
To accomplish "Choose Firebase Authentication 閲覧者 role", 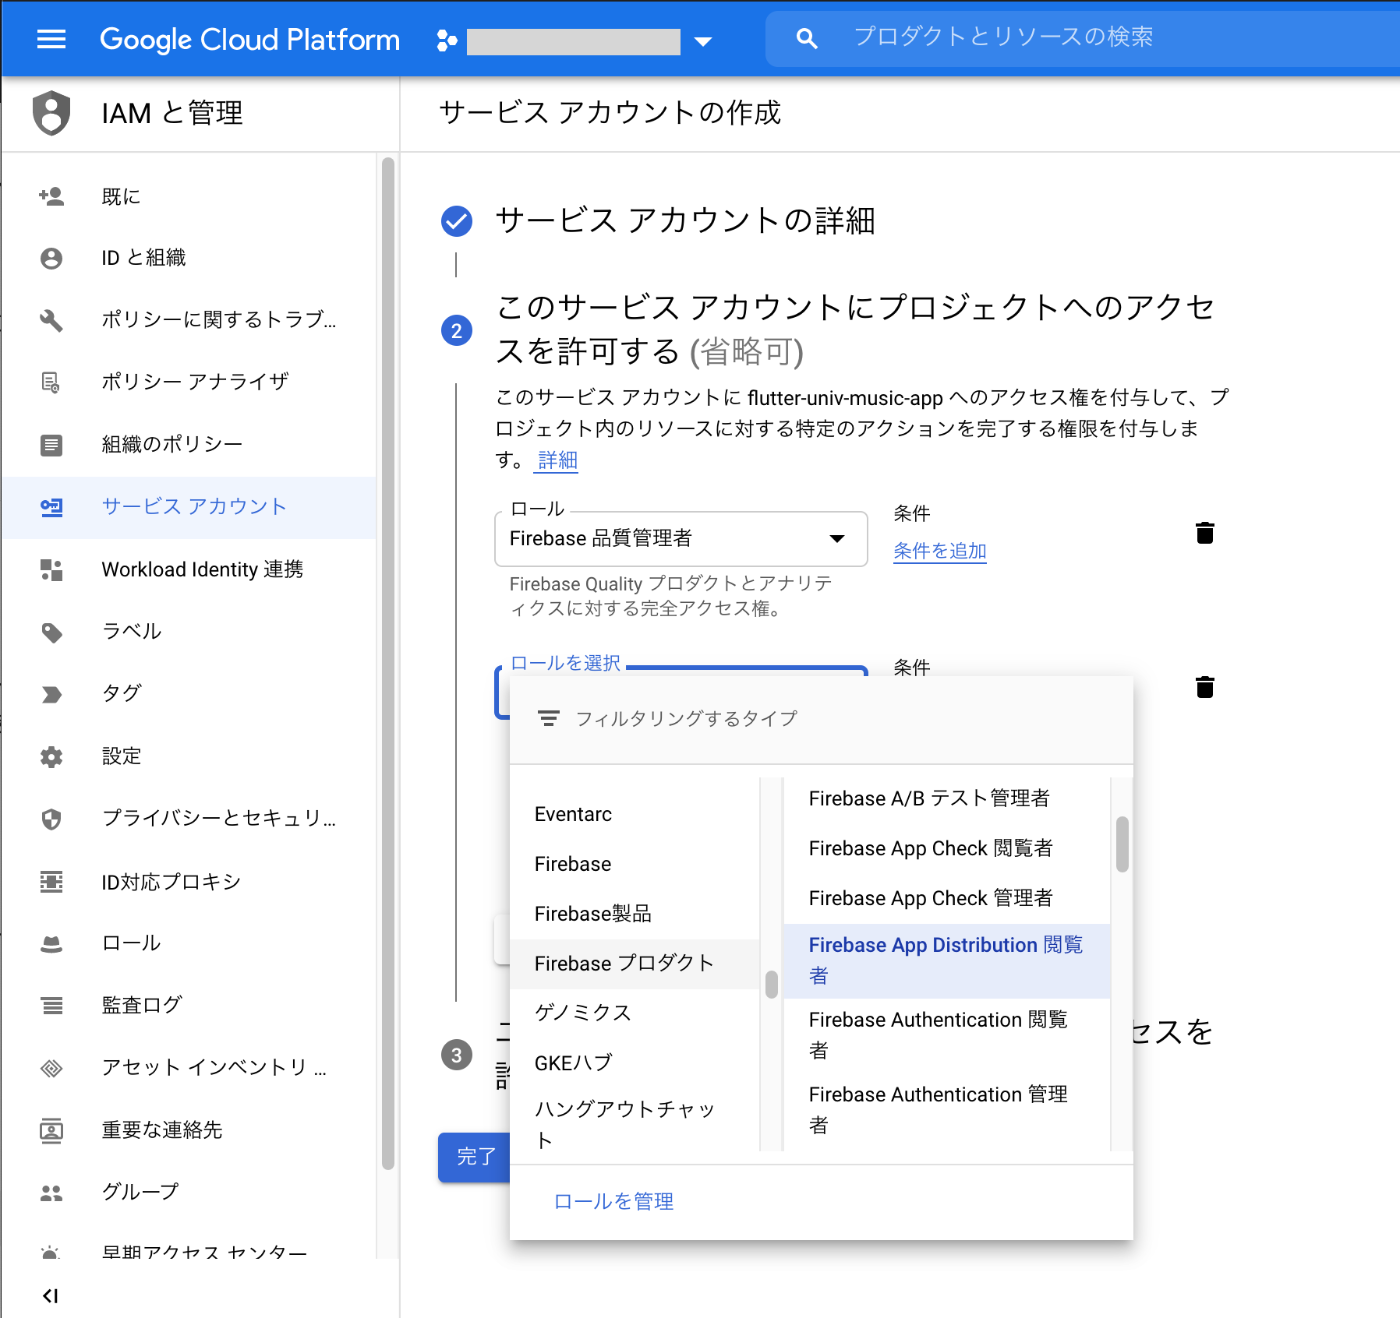I will click(x=946, y=1035).
